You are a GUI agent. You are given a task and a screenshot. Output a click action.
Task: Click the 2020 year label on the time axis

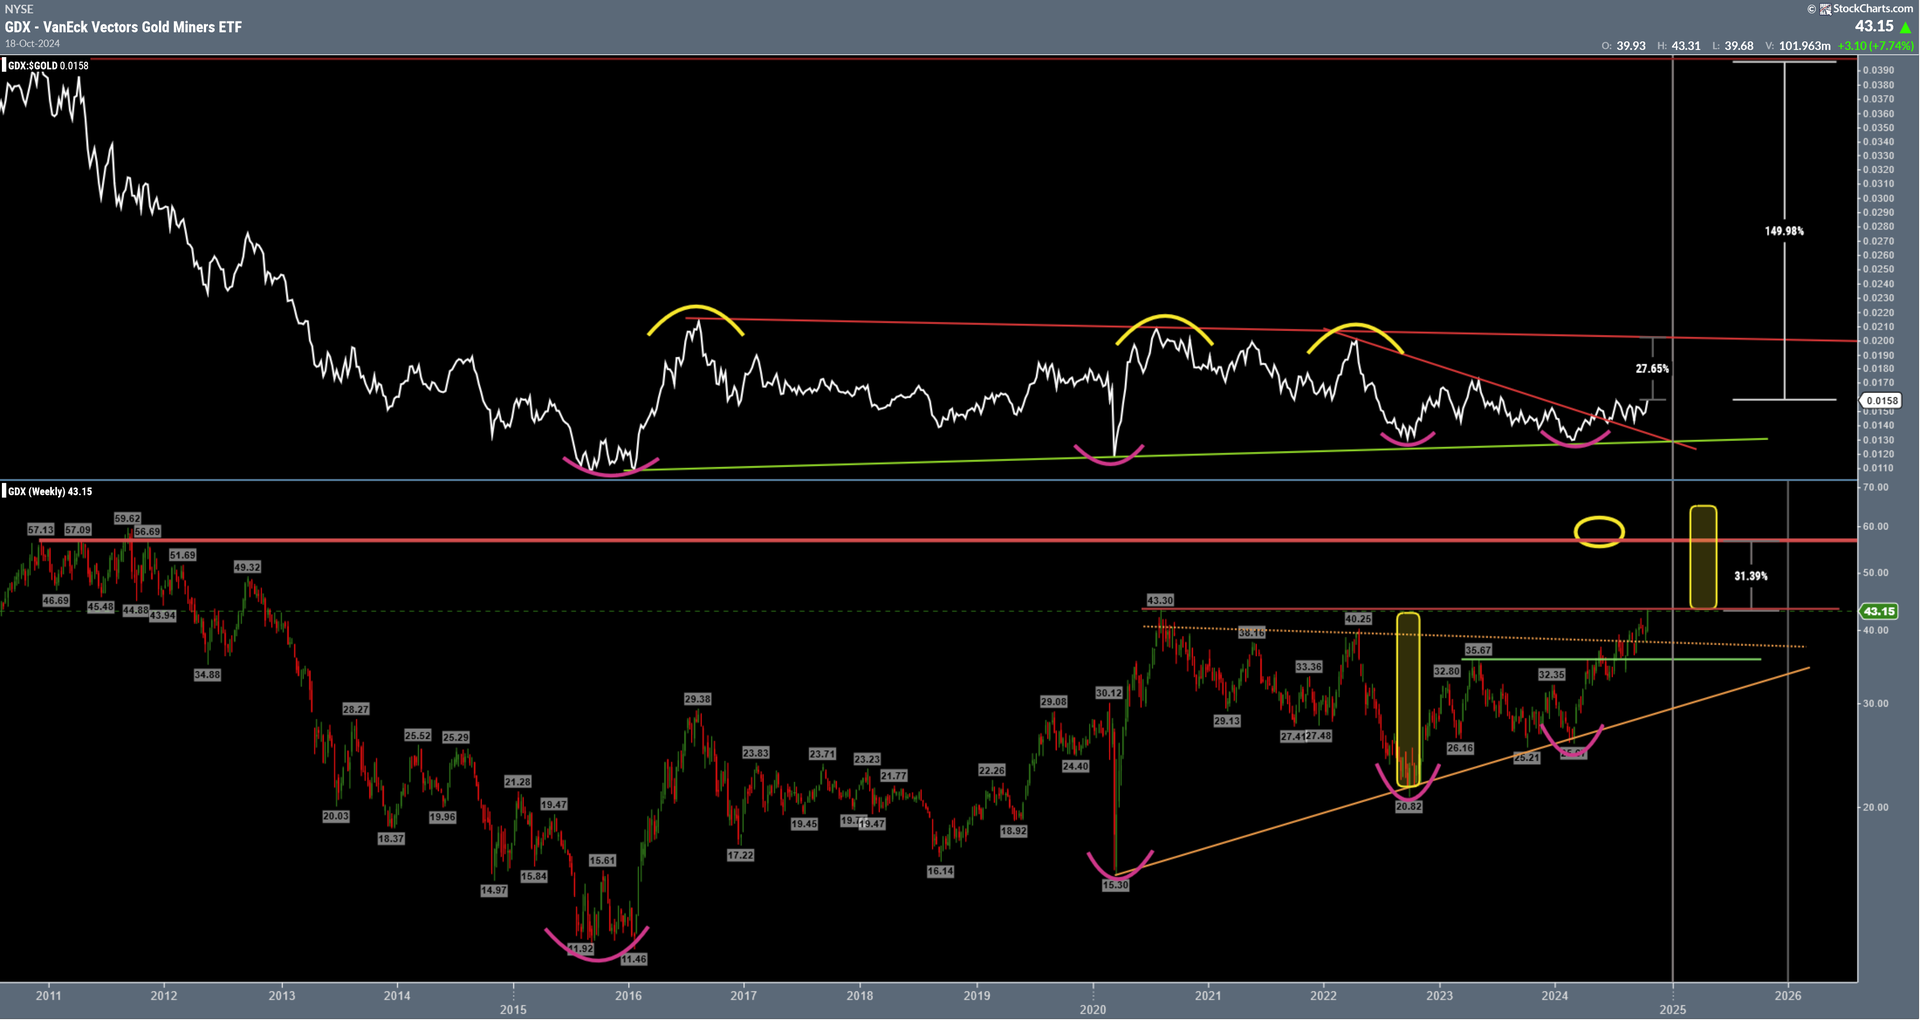[x=1093, y=1010]
